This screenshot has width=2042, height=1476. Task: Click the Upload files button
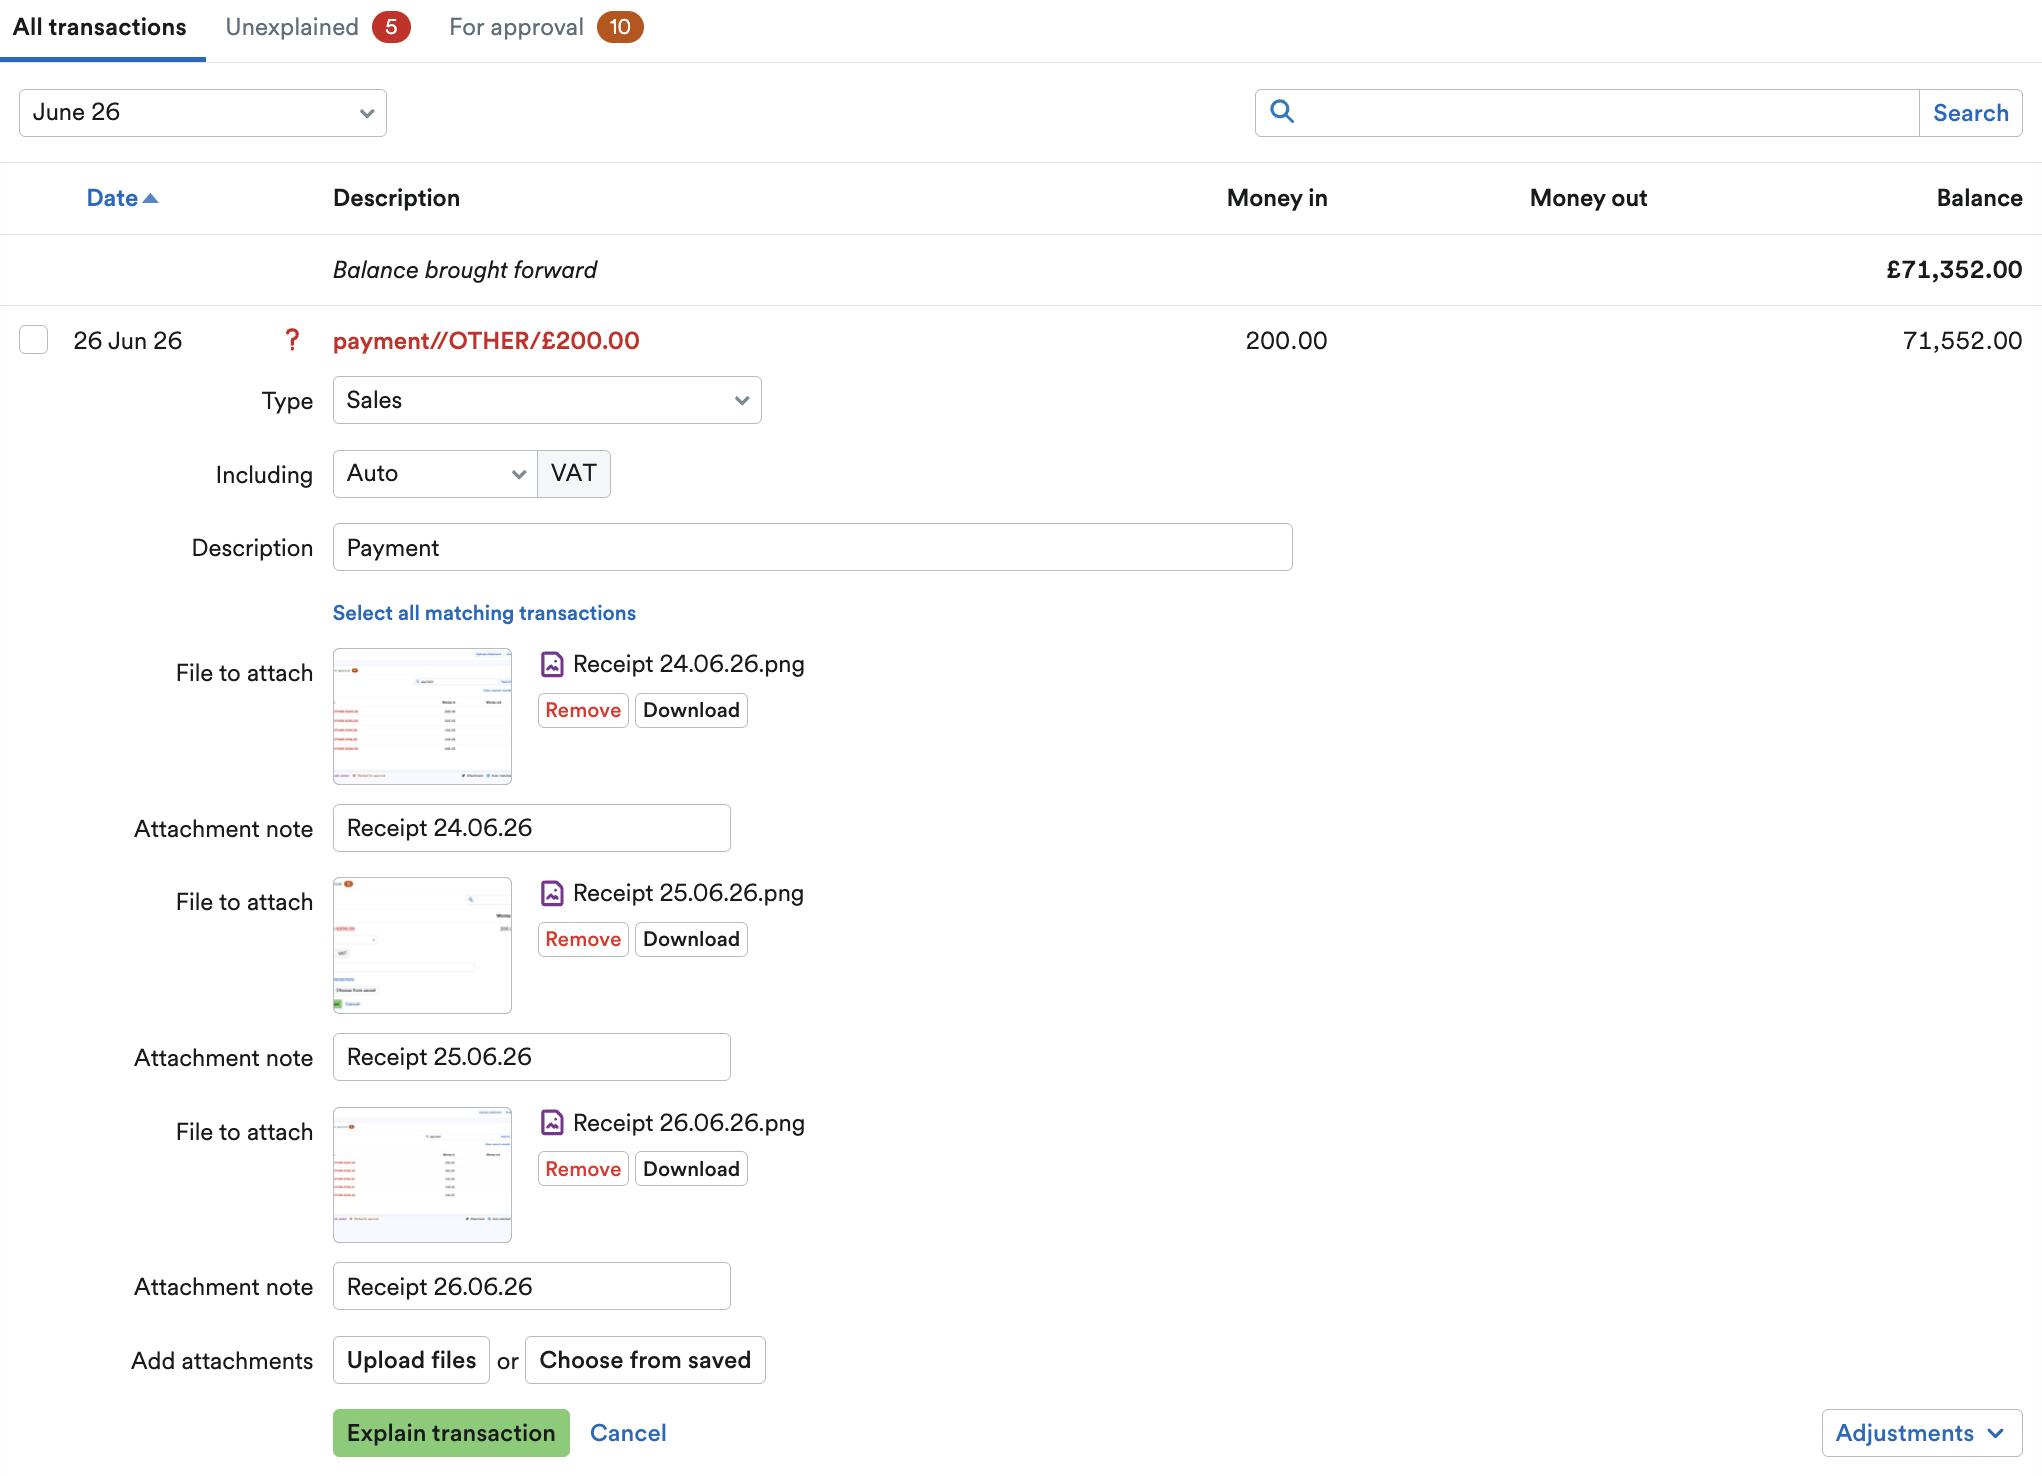tap(411, 1360)
